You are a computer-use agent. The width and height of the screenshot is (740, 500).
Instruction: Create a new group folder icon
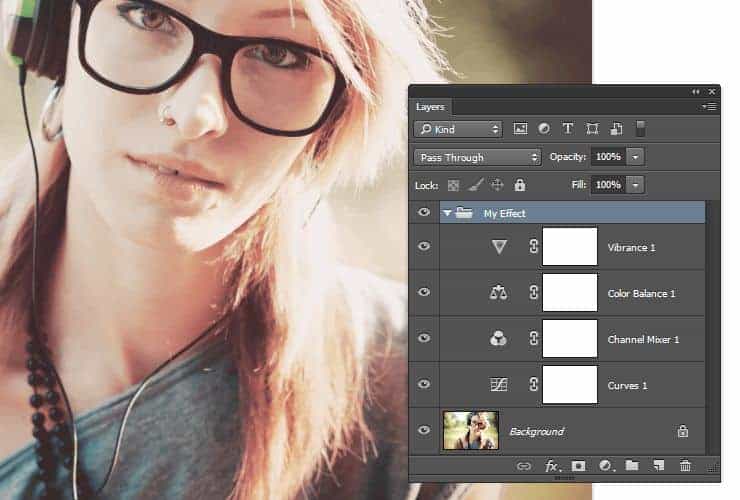632,466
